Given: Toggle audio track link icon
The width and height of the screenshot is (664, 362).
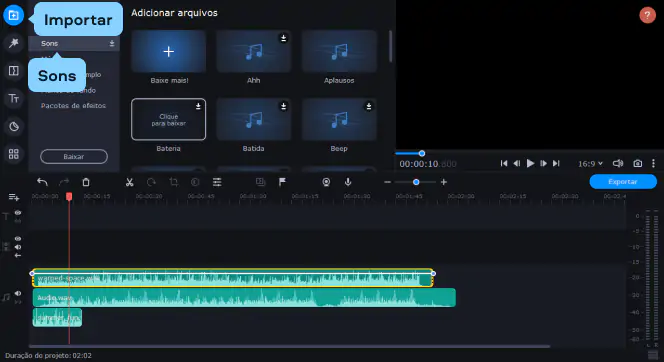Looking at the screenshot, I should [x=18, y=302].
